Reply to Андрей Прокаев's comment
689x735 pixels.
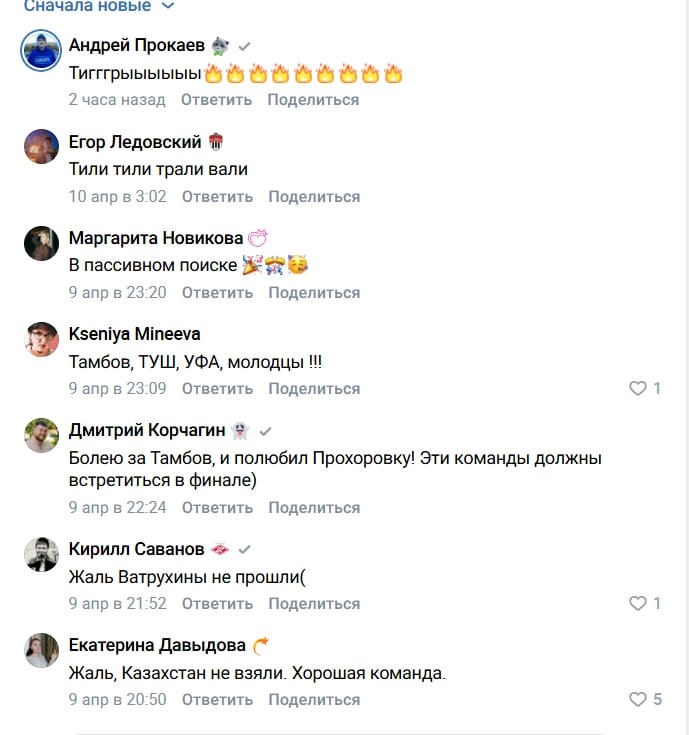(x=217, y=100)
